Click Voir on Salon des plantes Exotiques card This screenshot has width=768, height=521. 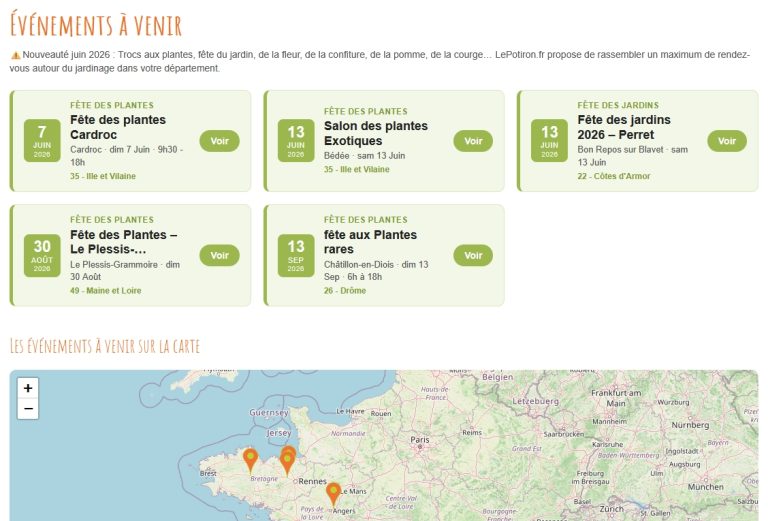(x=473, y=141)
